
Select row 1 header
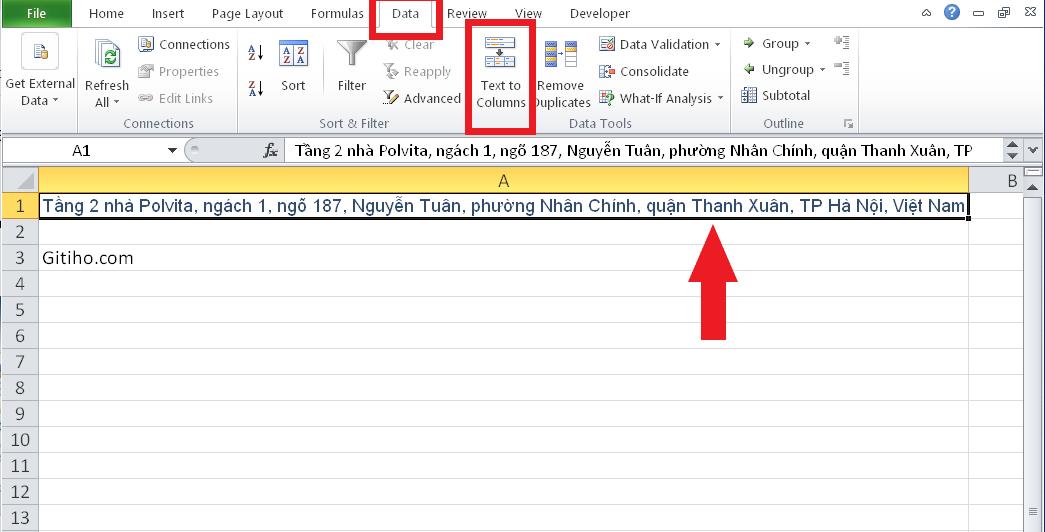20,206
